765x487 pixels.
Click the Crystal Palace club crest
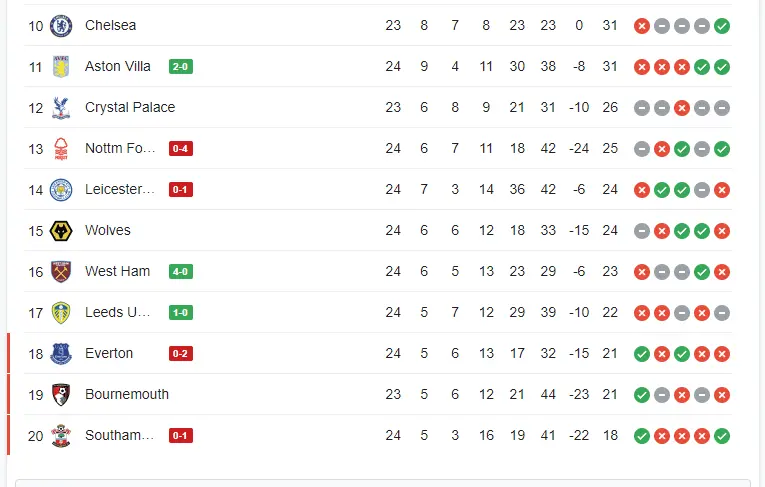coord(61,107)
